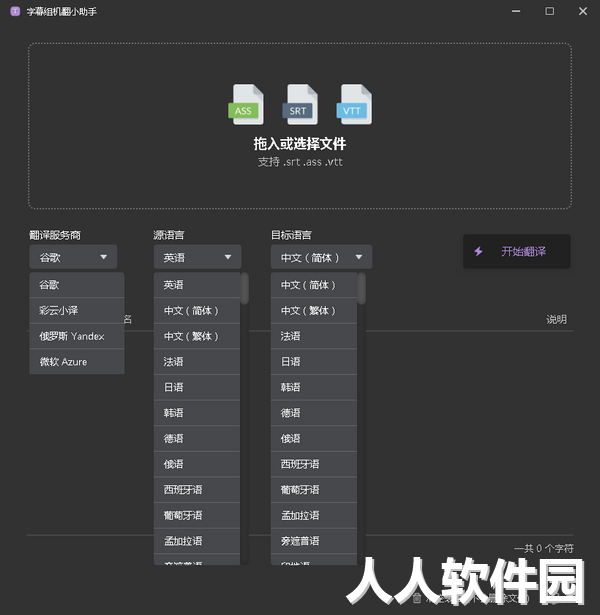600x615 pixels.
Task: Select 德语 in source language list
Action: [197, 439]
